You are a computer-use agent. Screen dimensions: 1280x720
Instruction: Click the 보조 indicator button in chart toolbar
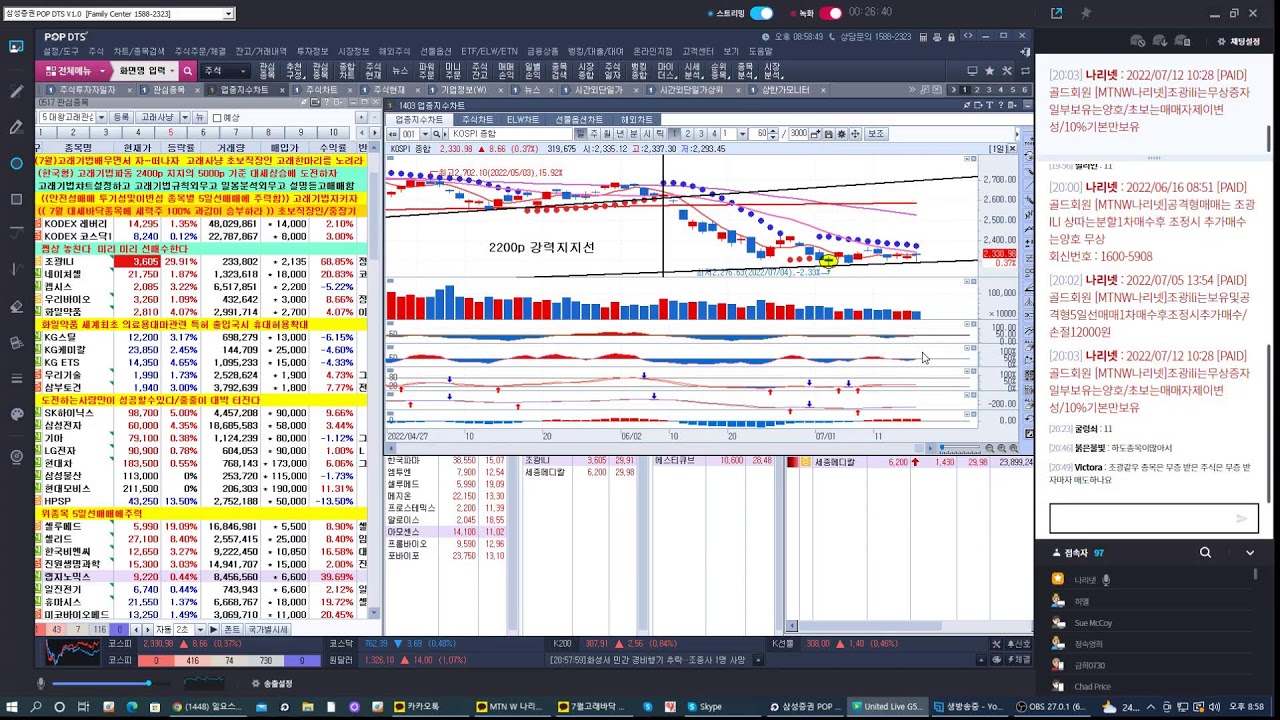(875, 134)
